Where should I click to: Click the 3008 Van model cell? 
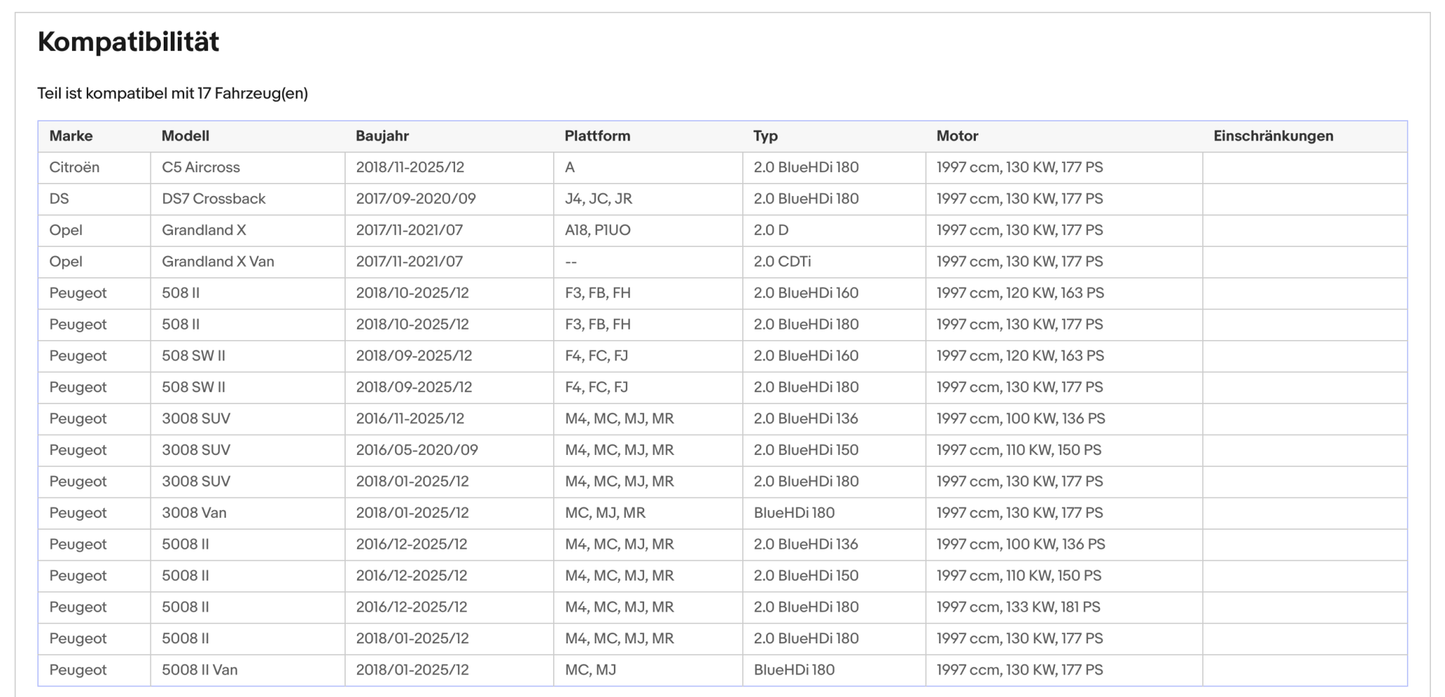194,513
